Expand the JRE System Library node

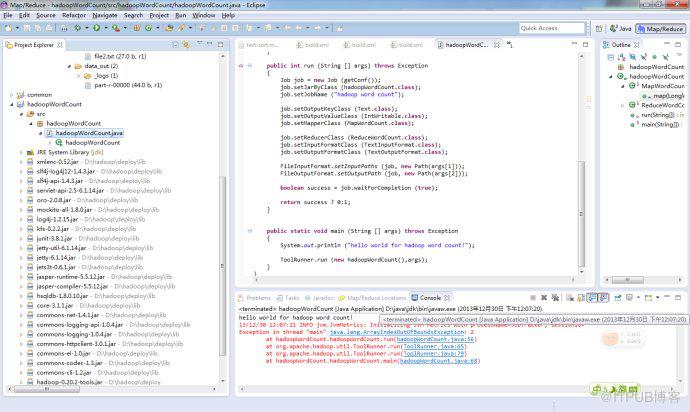tap(21, 152)
